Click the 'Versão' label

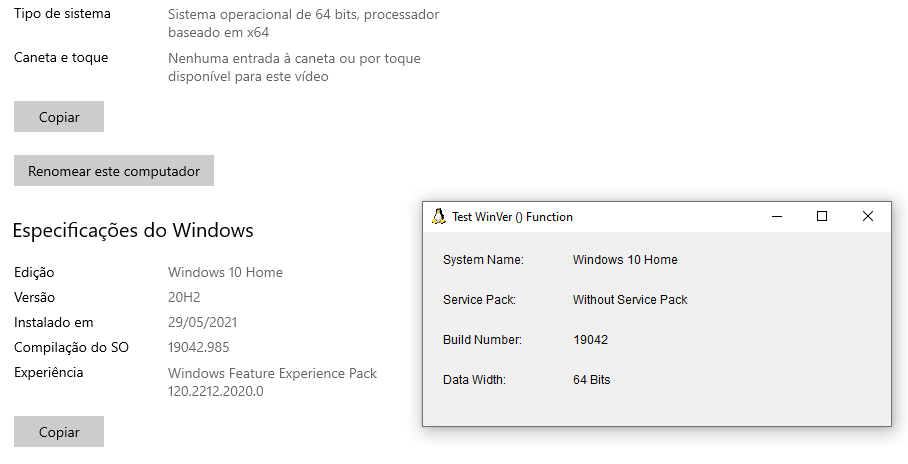pyautogui.click(x=35, y=297)
